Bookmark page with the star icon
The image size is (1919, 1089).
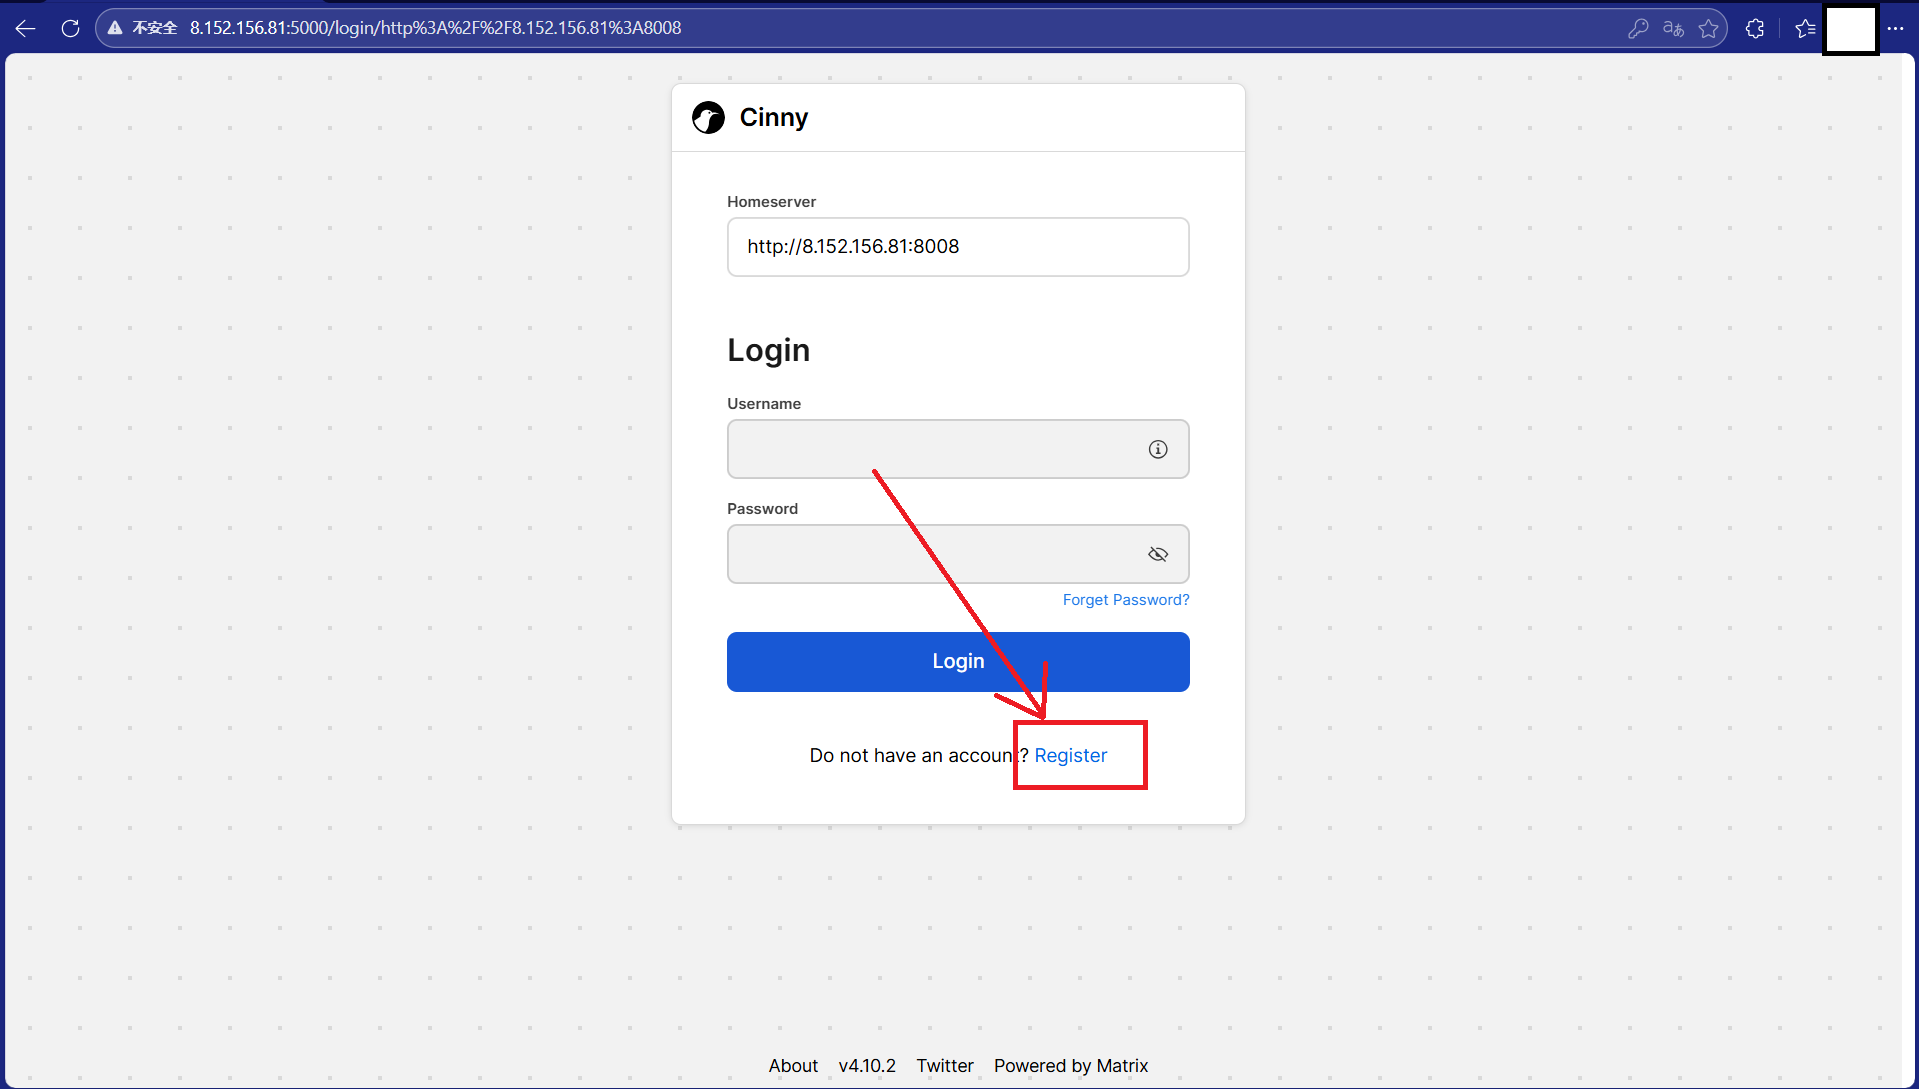1708,28
